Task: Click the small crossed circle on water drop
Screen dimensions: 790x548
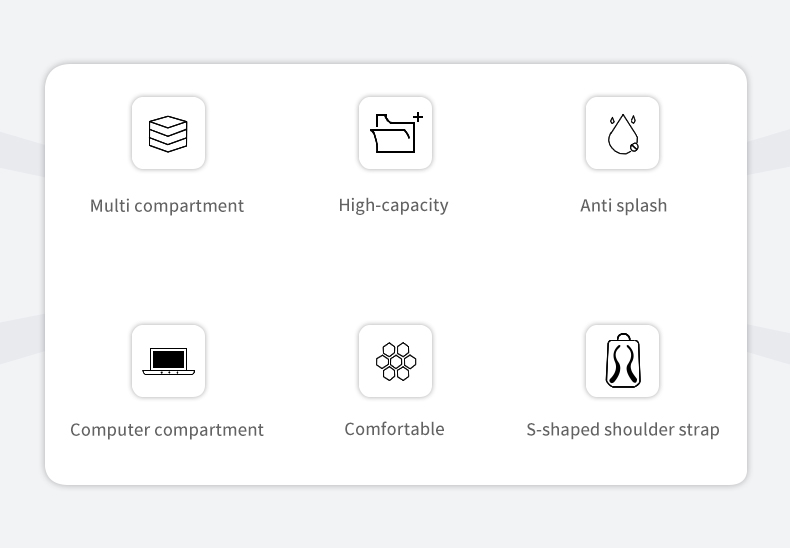Action: click(634, 147)
